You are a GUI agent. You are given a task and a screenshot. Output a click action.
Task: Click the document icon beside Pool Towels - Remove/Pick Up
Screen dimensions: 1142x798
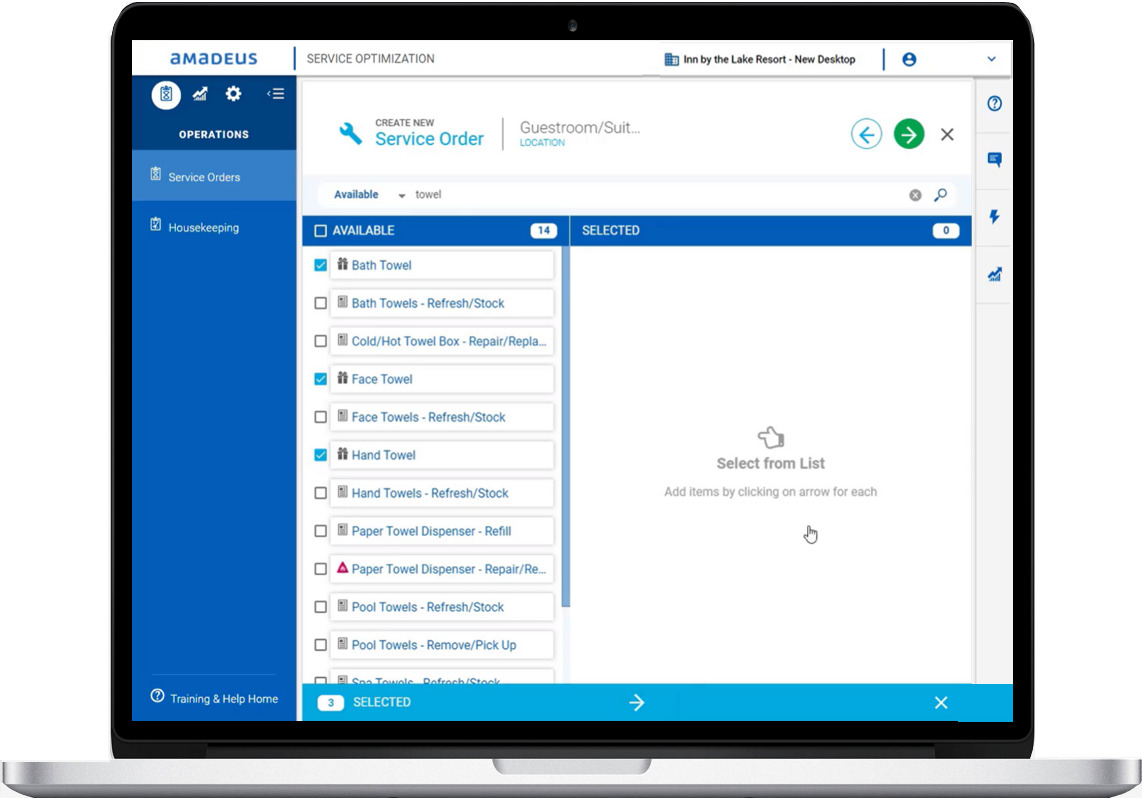[x=342, y=644]
